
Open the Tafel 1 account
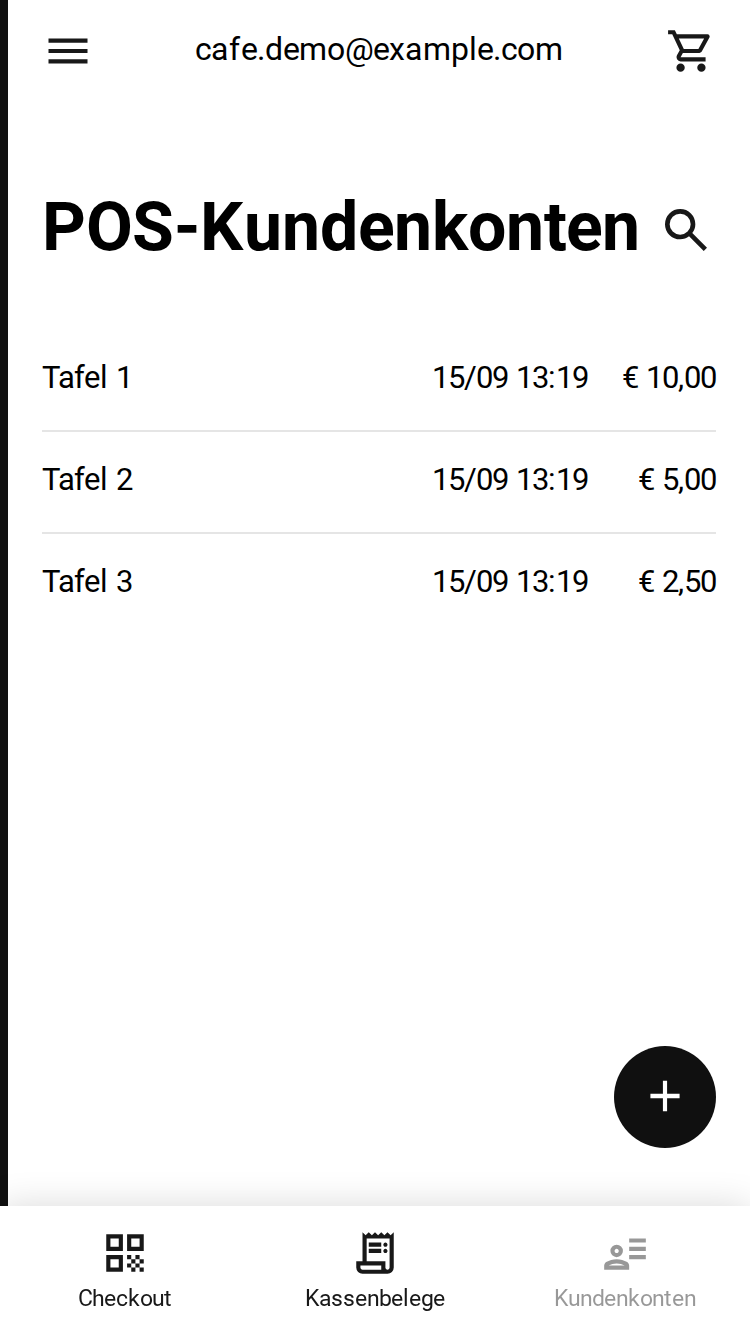[379, 378]
